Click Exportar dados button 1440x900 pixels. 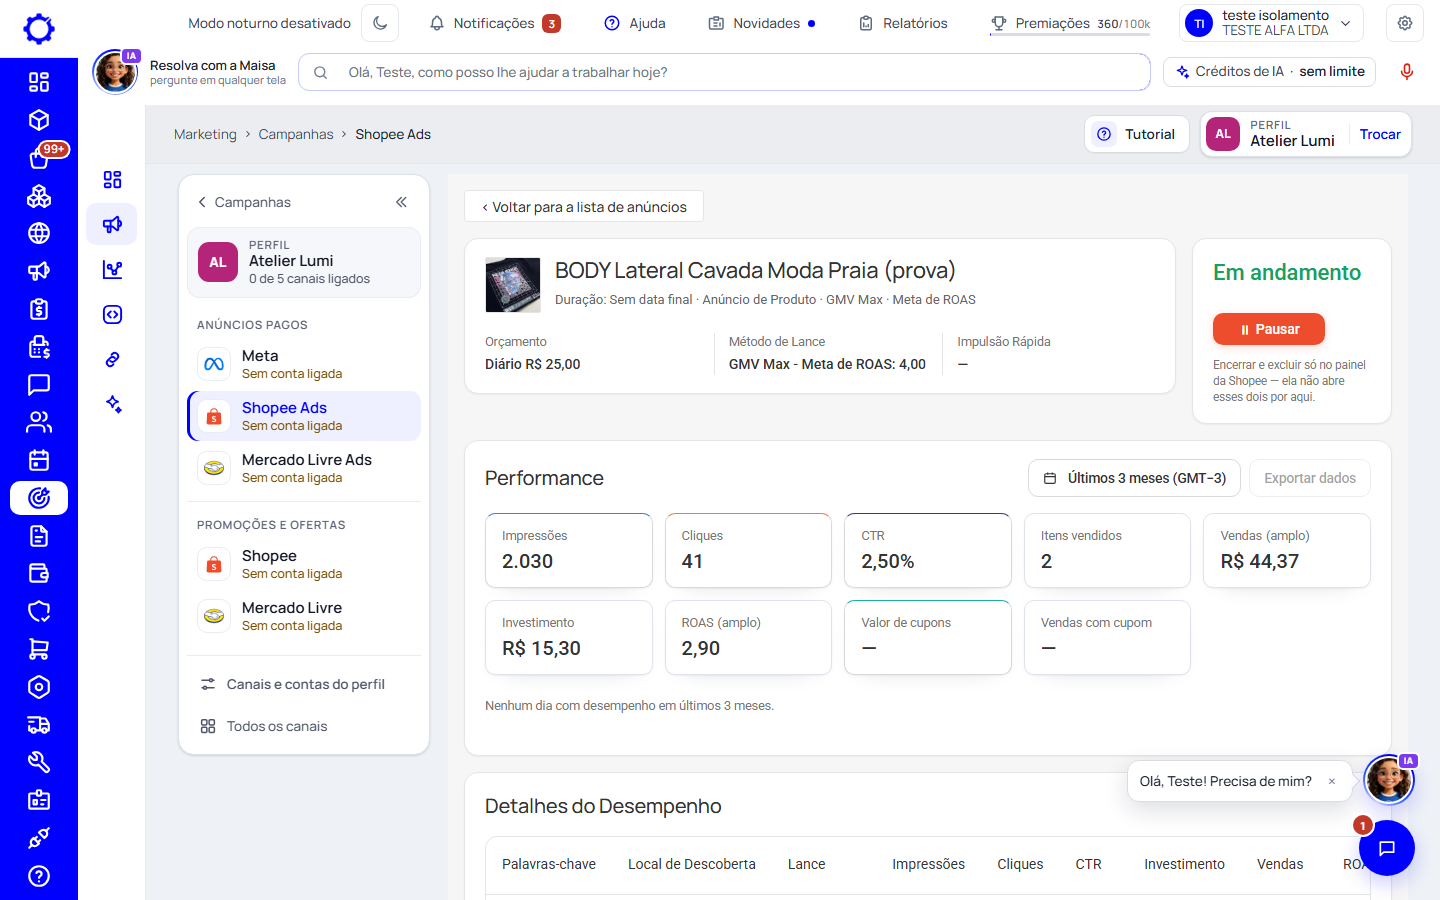pyautogui.click(x=1310, y=478)
